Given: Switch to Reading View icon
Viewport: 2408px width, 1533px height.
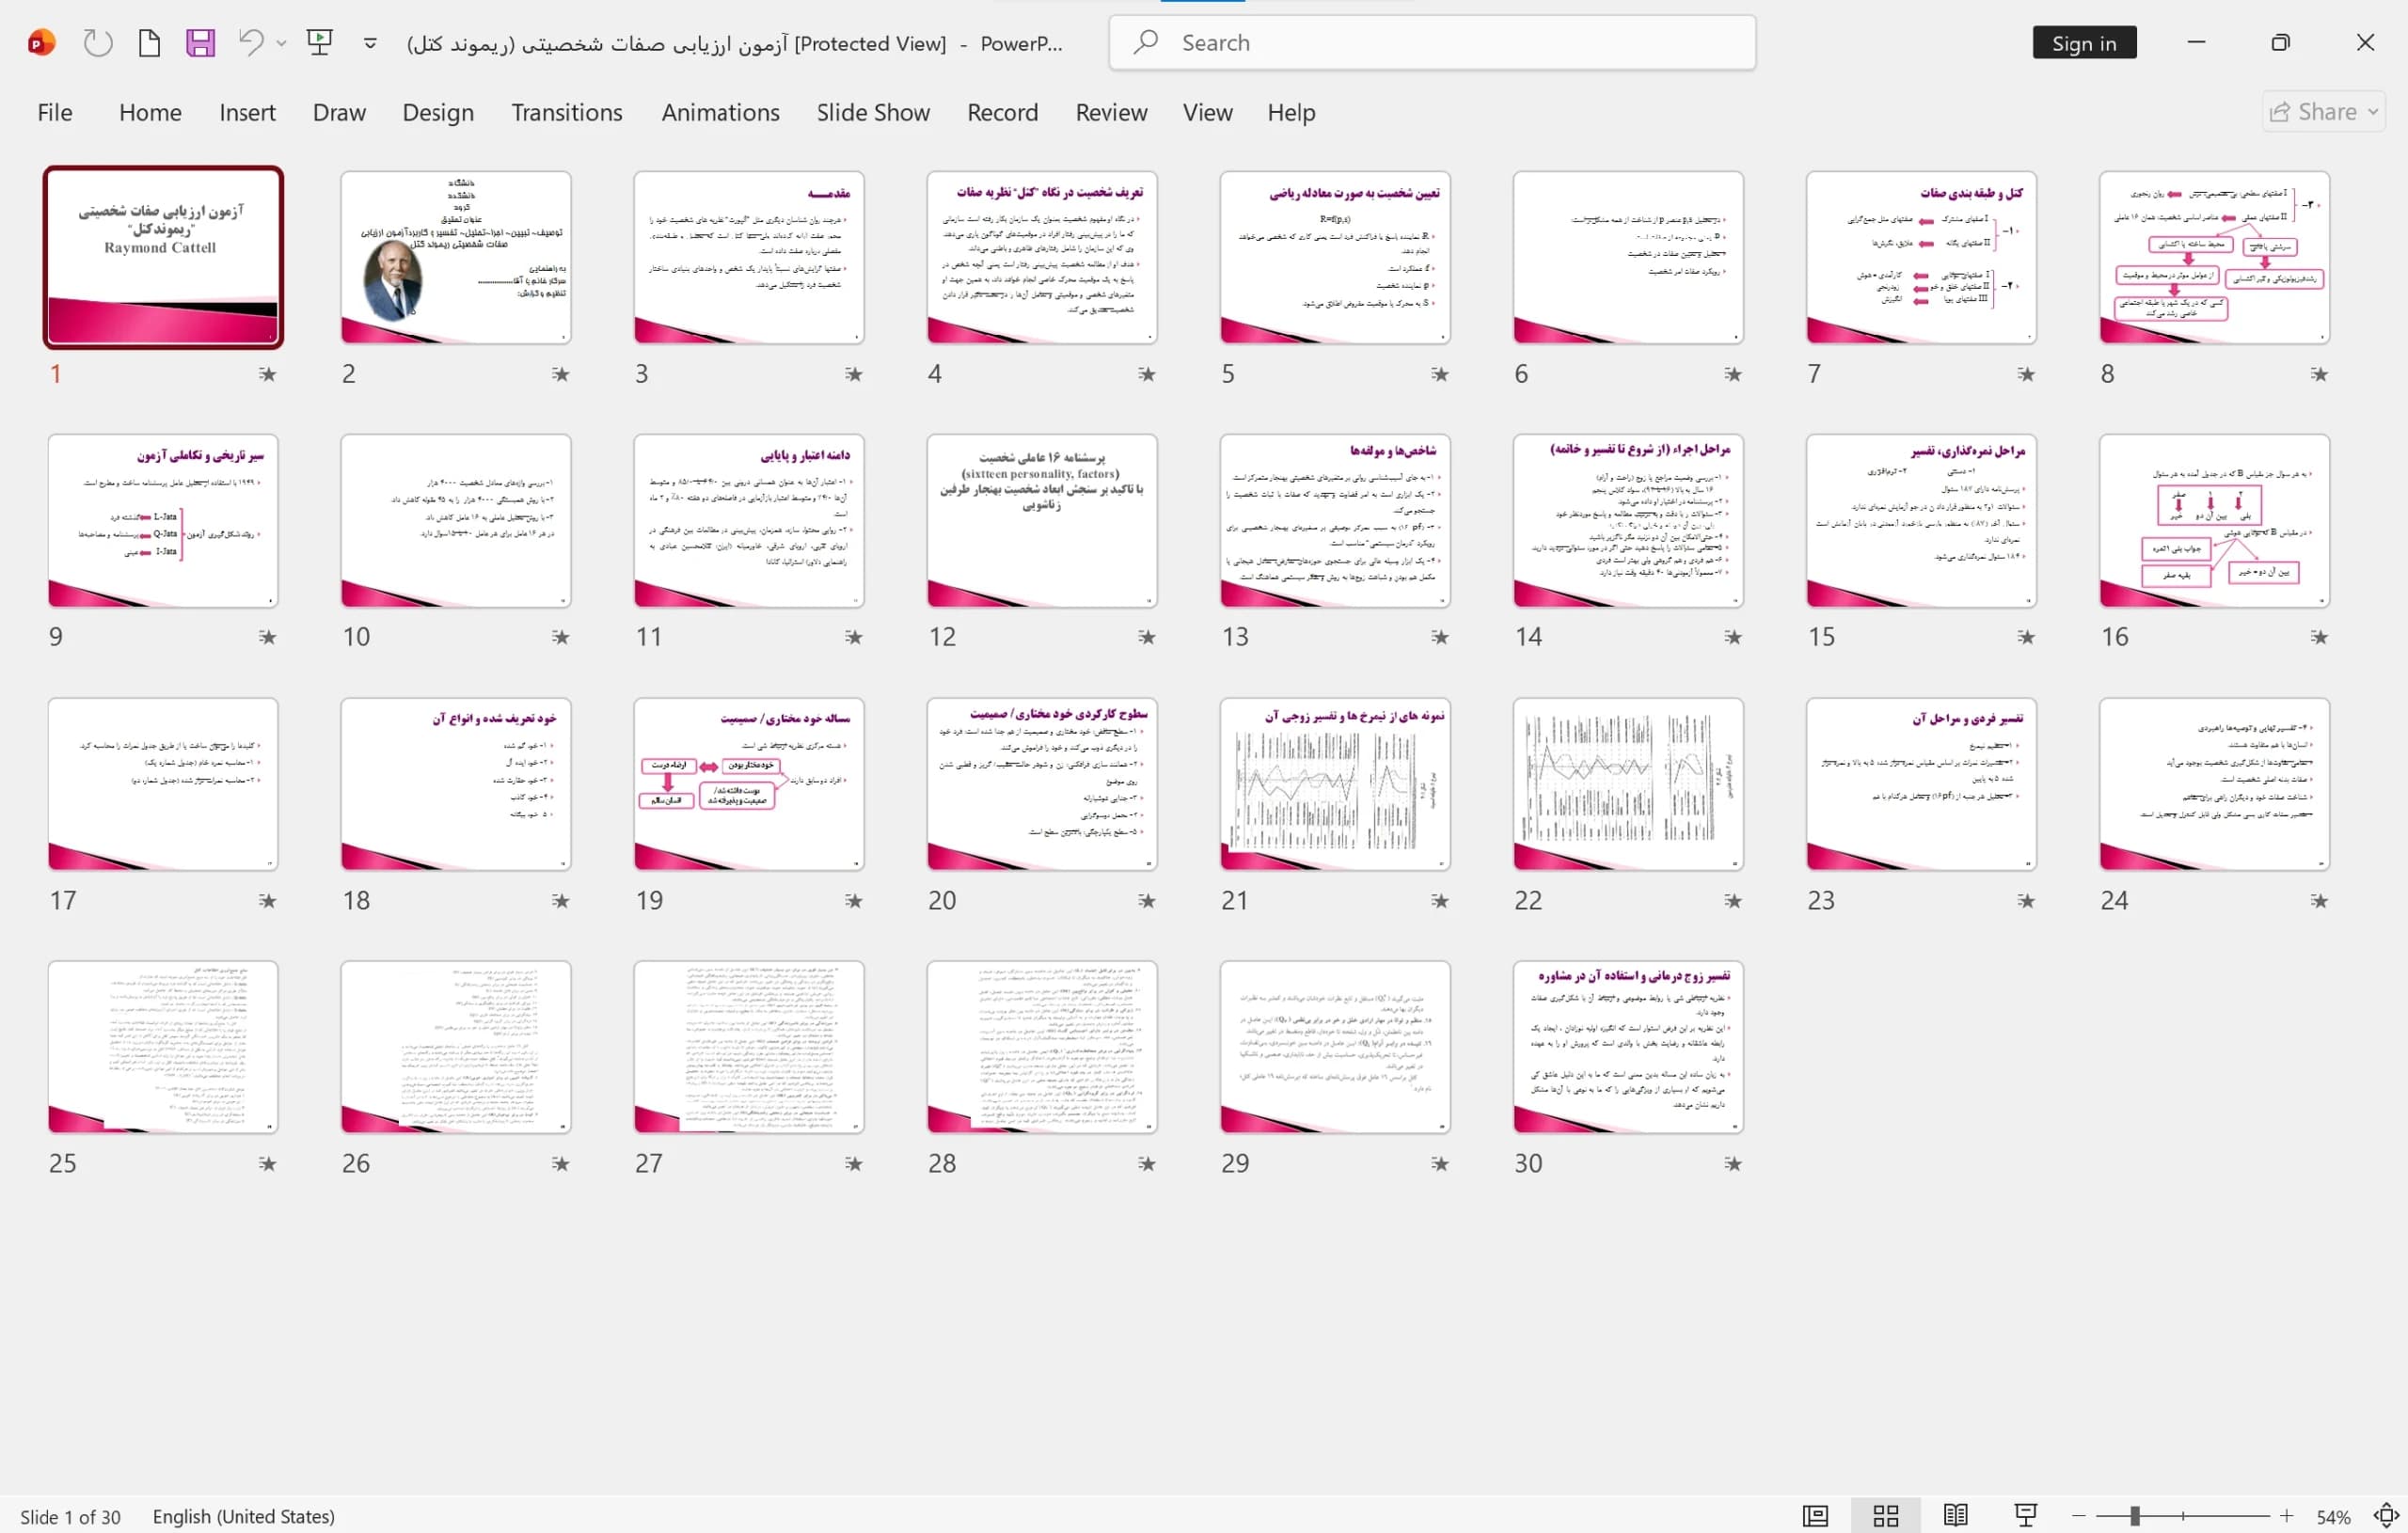Looking at the screenshot, I should click(1955, 1516).
